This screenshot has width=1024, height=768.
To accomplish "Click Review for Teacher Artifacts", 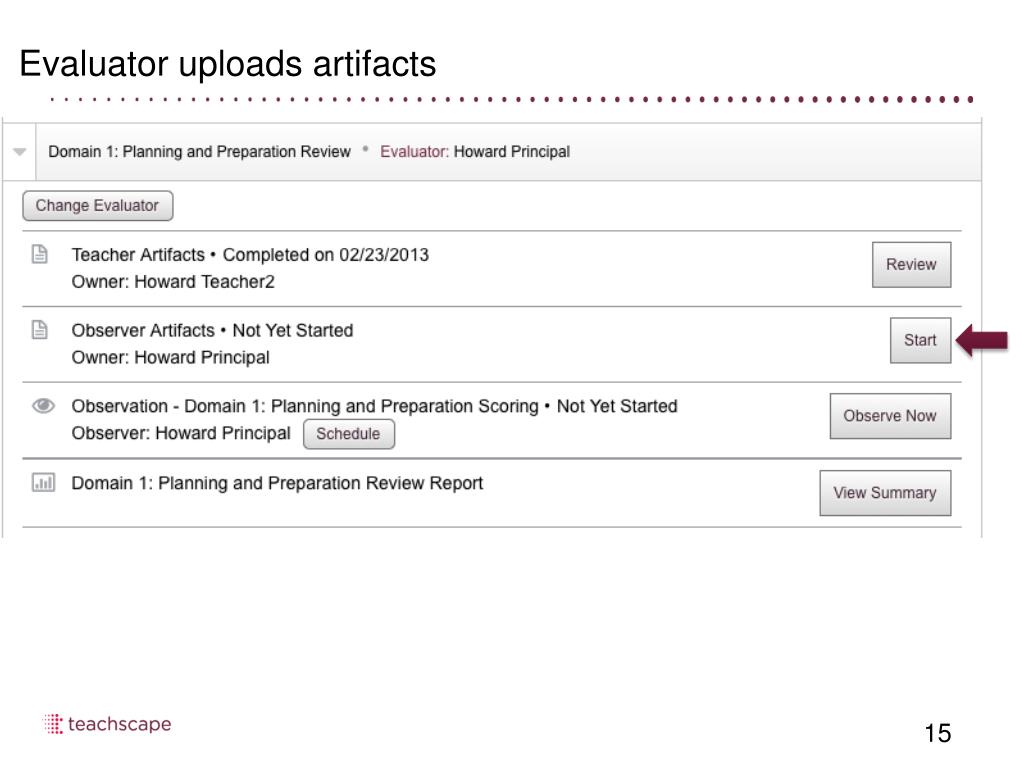I will (x=911, y=265).
